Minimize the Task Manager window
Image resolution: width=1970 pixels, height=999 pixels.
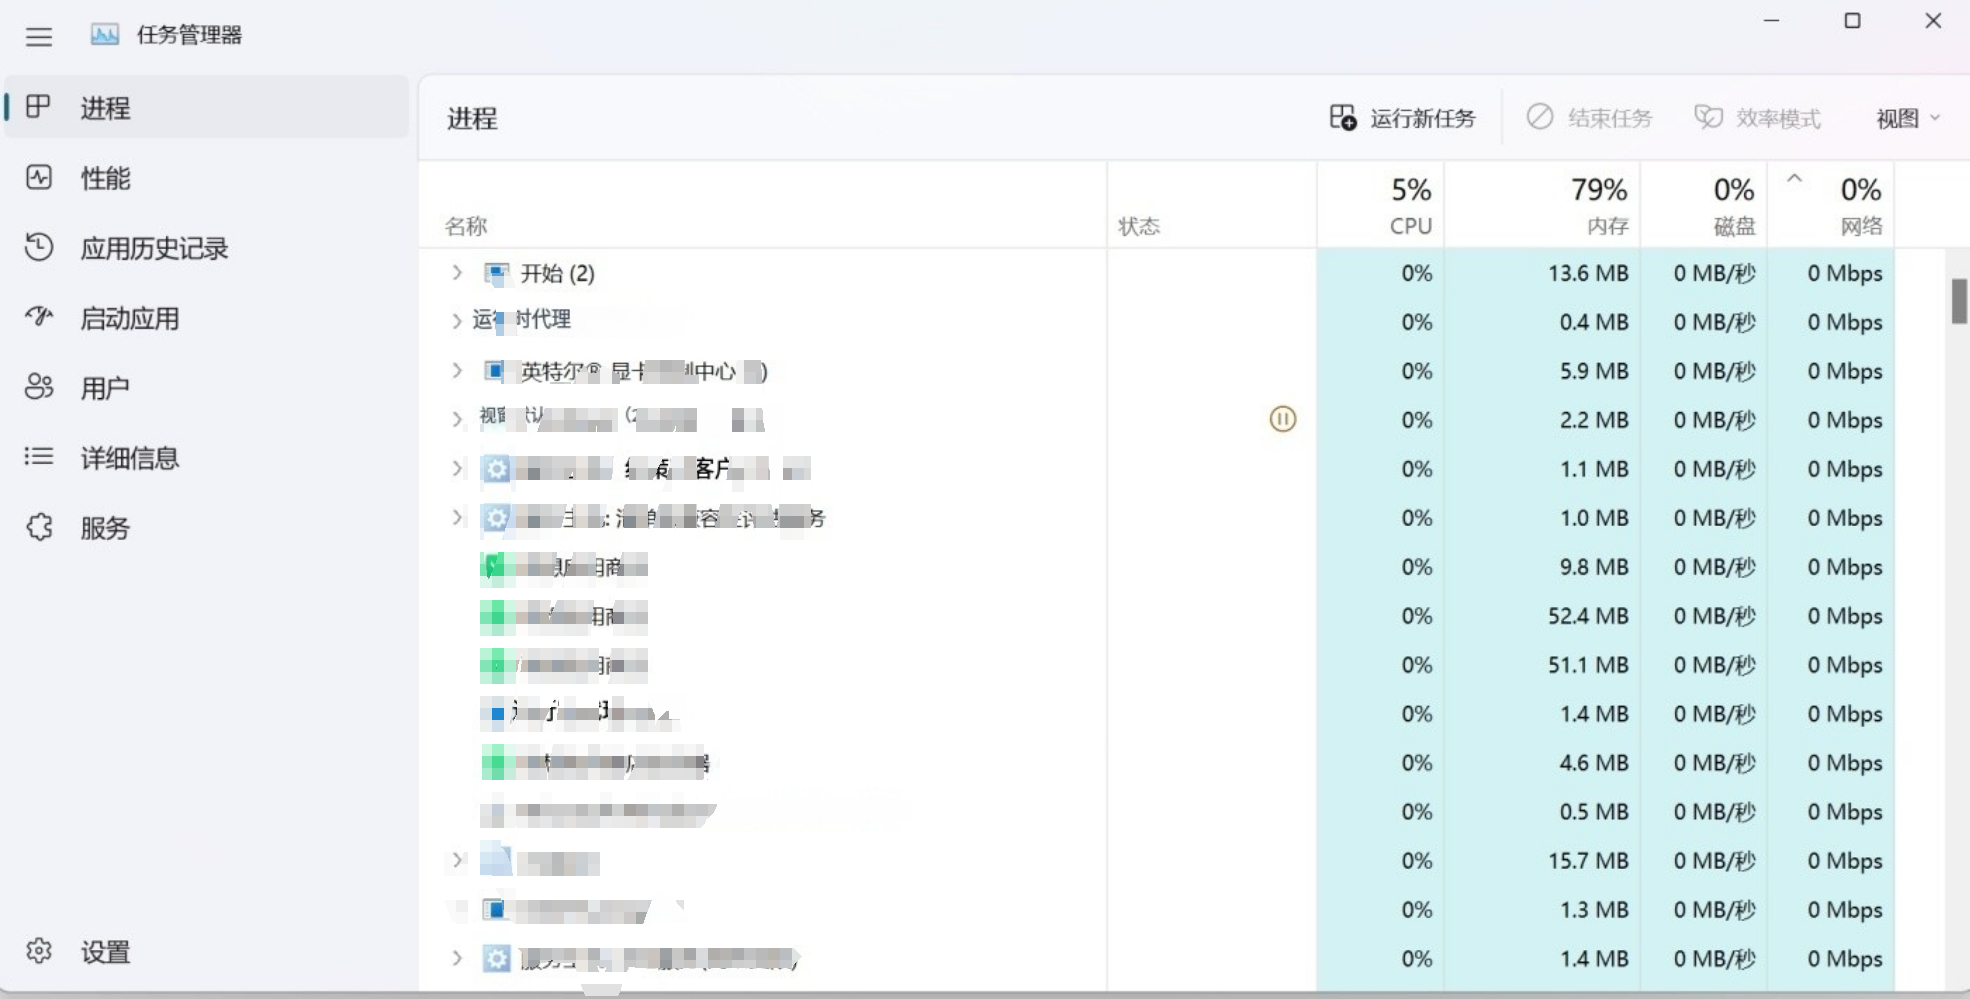(x=1771, y=20)
